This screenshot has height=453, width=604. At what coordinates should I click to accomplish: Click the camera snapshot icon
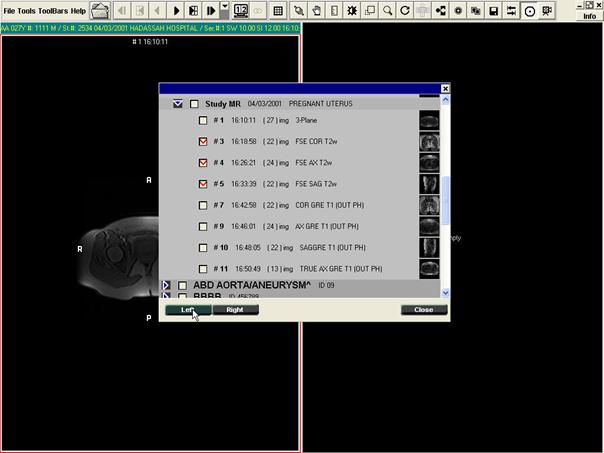[476, 11]
